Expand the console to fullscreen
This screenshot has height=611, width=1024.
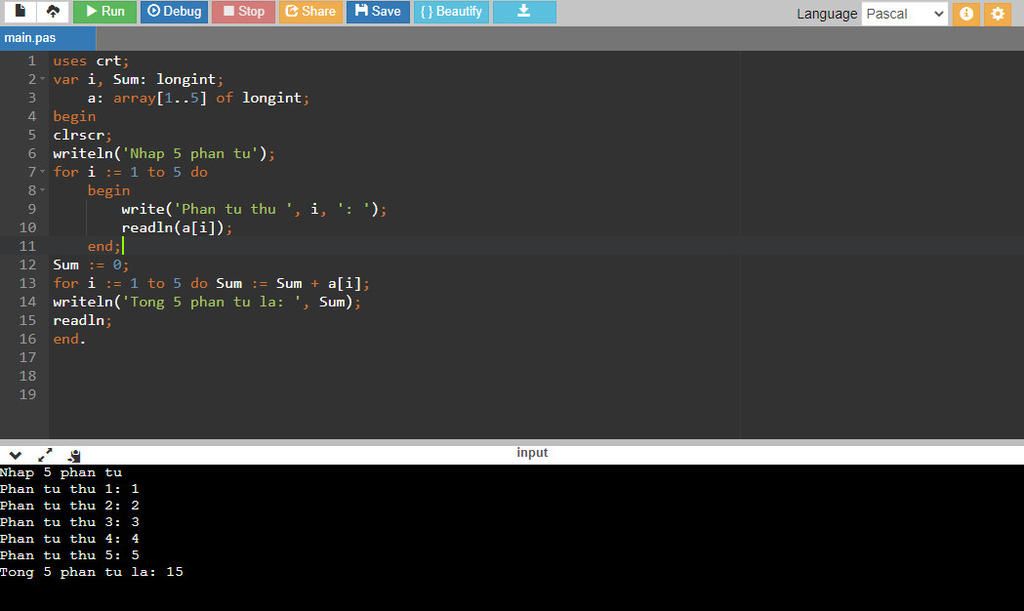(x=45, y=455)
